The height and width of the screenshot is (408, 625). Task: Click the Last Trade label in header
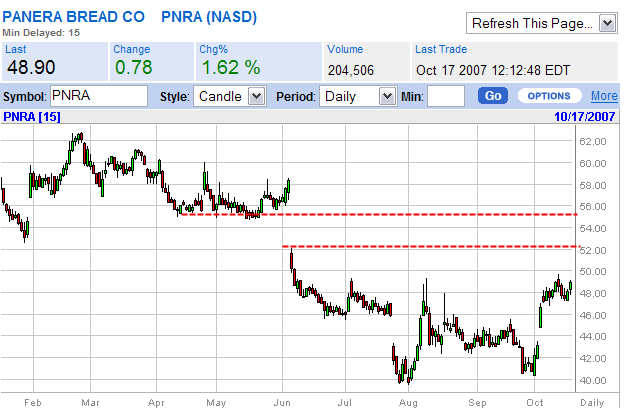[x=441, y=49]
